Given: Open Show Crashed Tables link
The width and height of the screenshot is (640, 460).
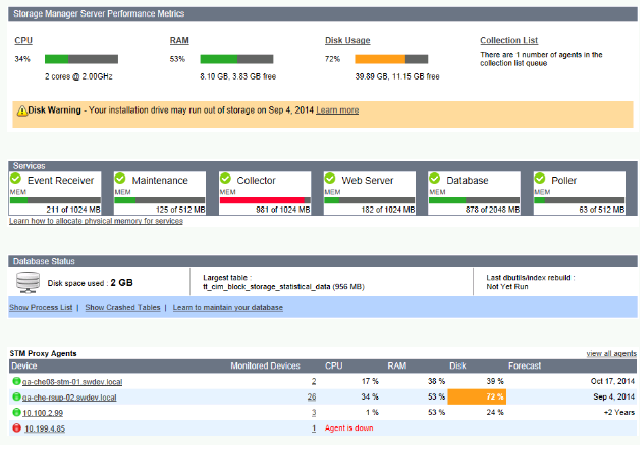Looking at the screenshot, I should tap(122, 307).
